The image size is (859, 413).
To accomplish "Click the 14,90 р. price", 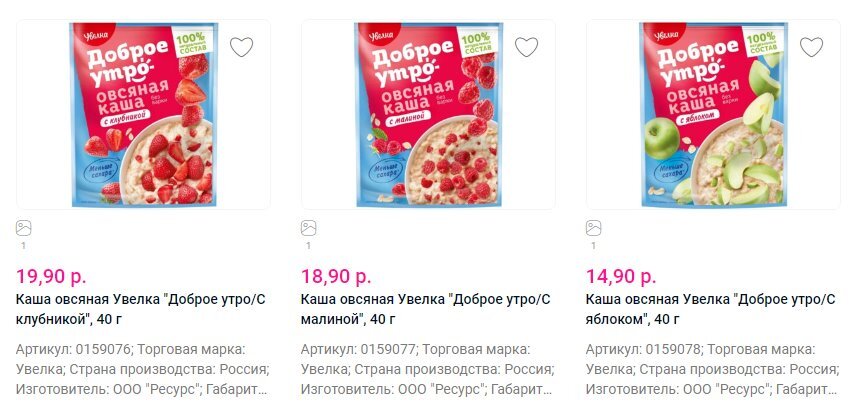I will [621, 276].
